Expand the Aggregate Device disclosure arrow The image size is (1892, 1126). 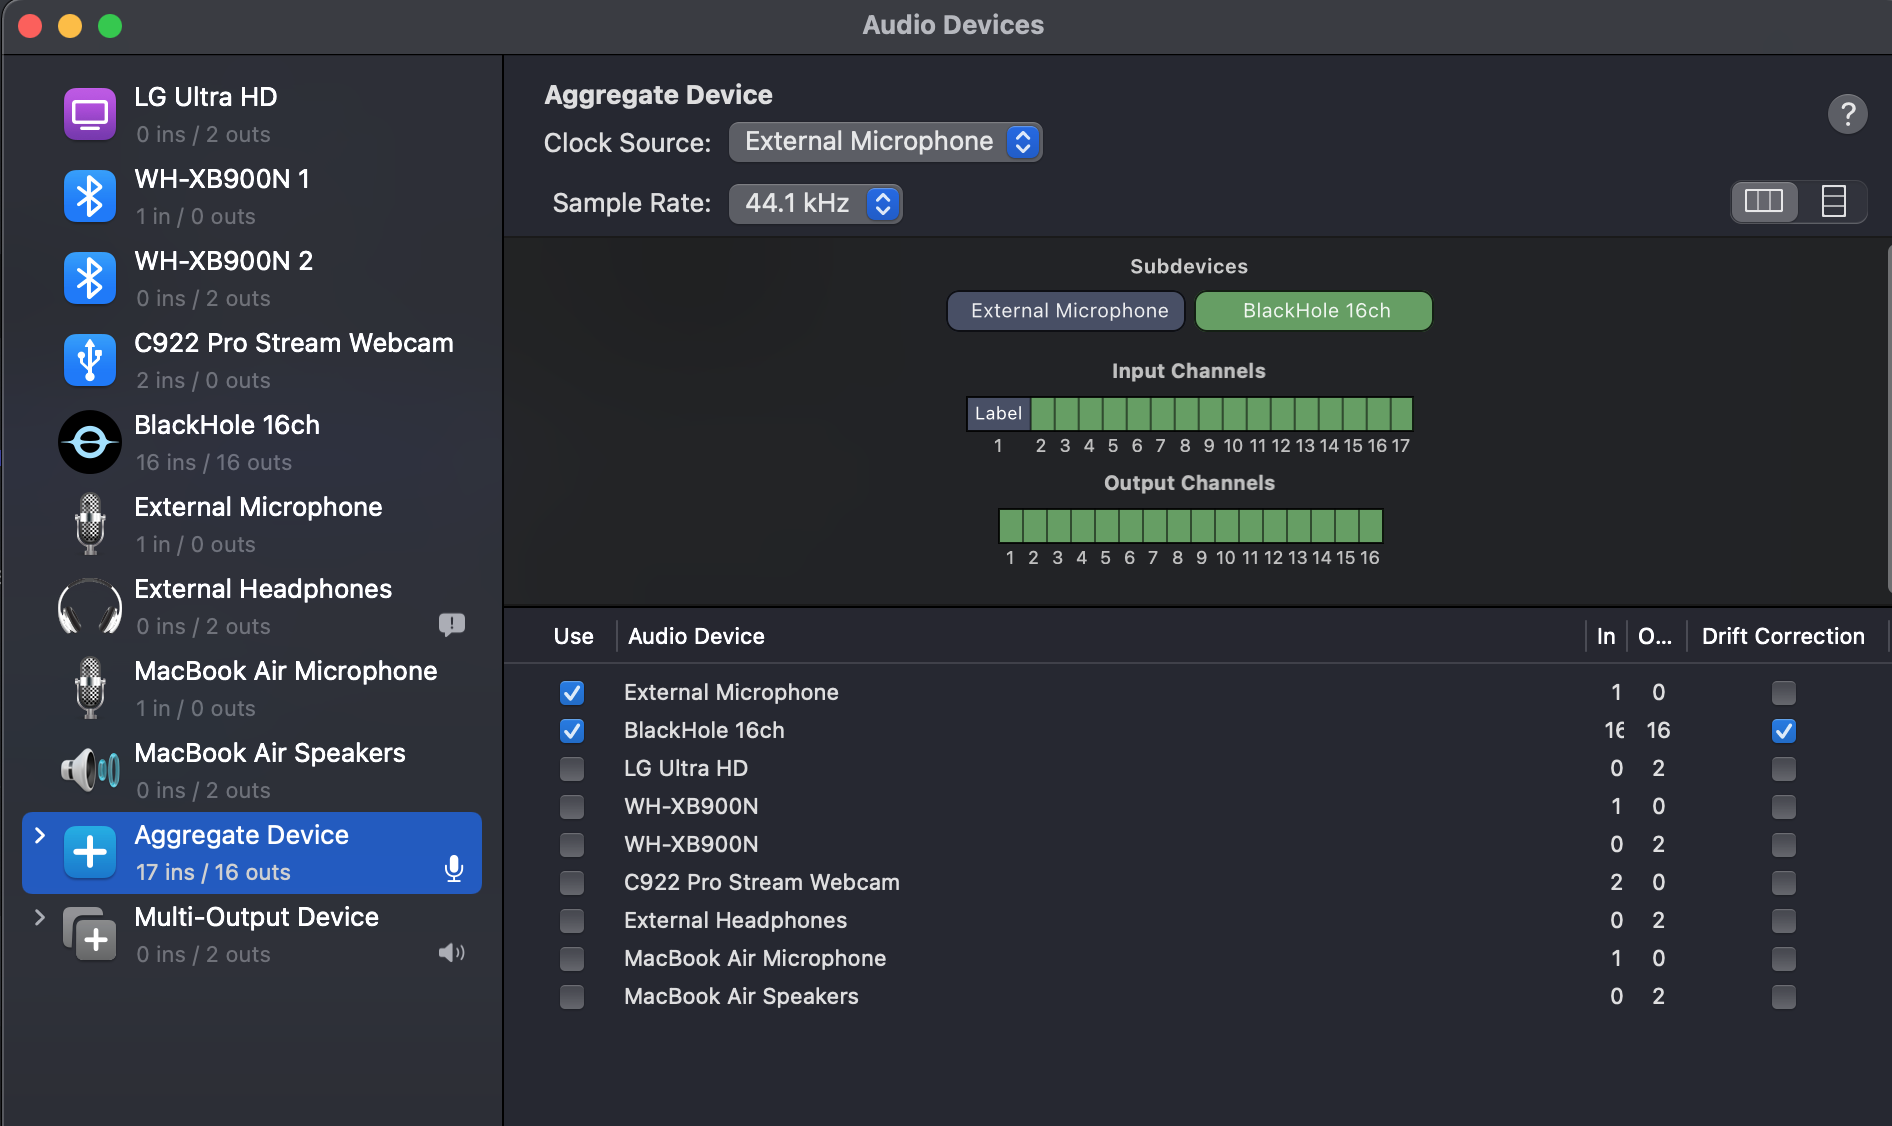click(40, 835)
